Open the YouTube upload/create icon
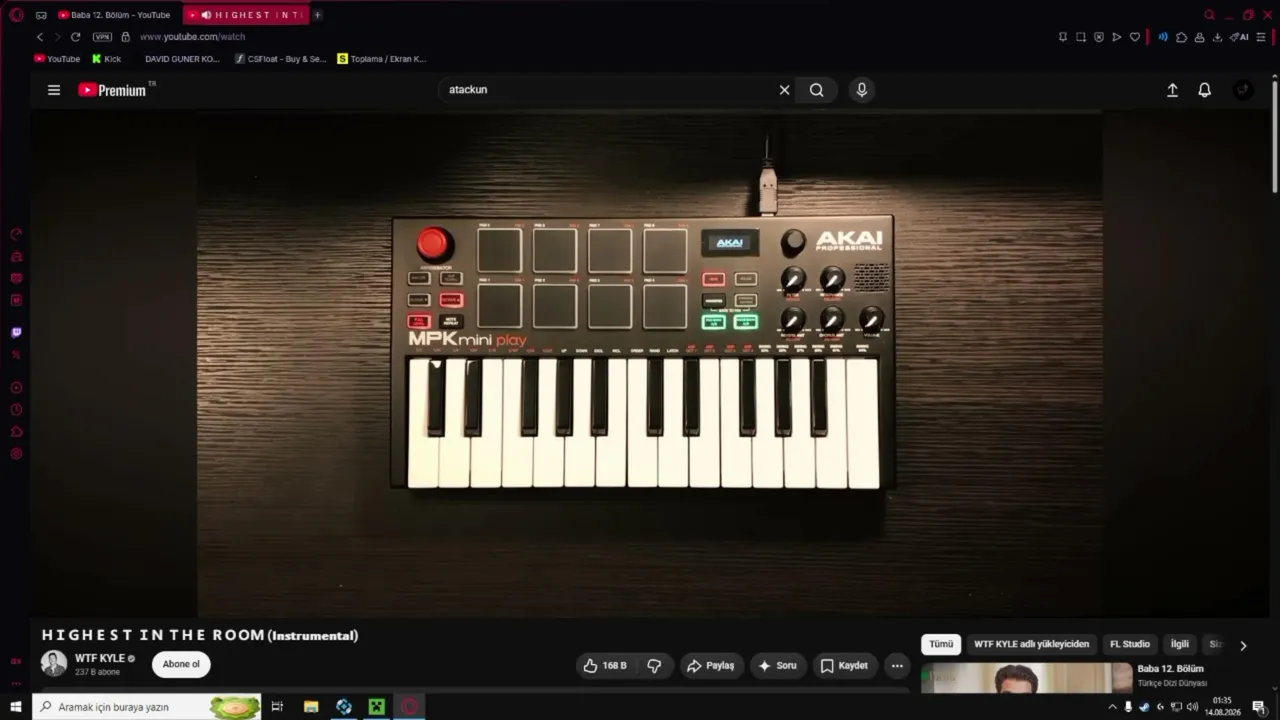 click(x=1173, y=90)
